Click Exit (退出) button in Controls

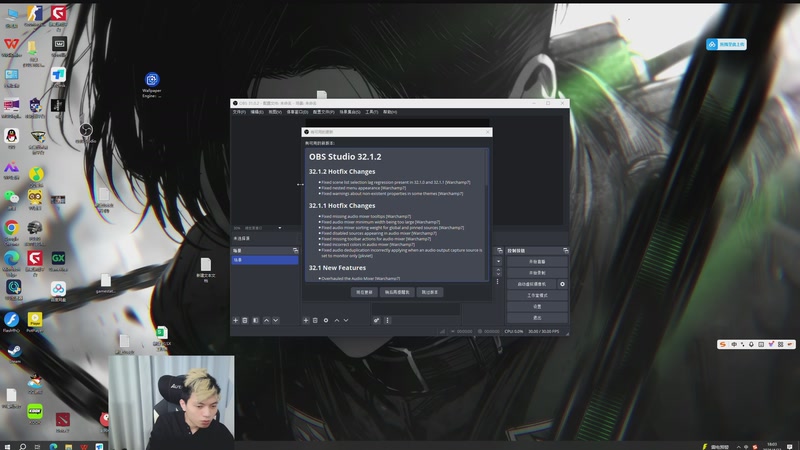pos(537,318)
